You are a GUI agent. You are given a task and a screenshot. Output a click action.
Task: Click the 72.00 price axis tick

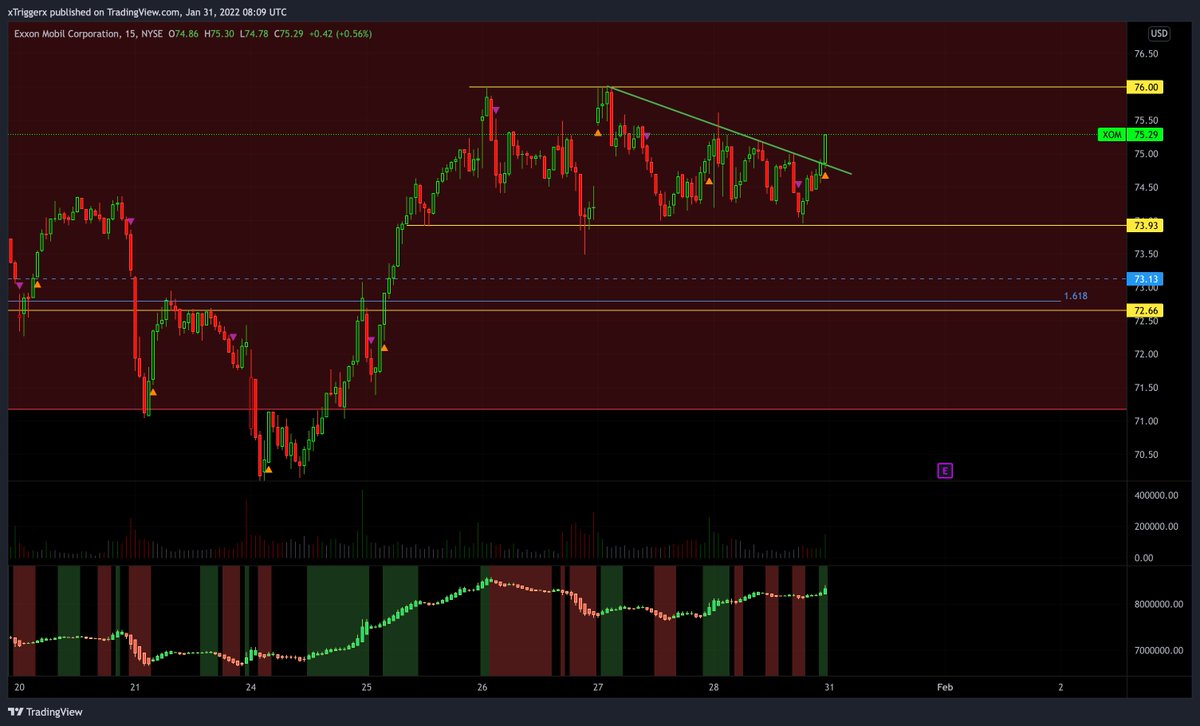(x=1146, y=354)
